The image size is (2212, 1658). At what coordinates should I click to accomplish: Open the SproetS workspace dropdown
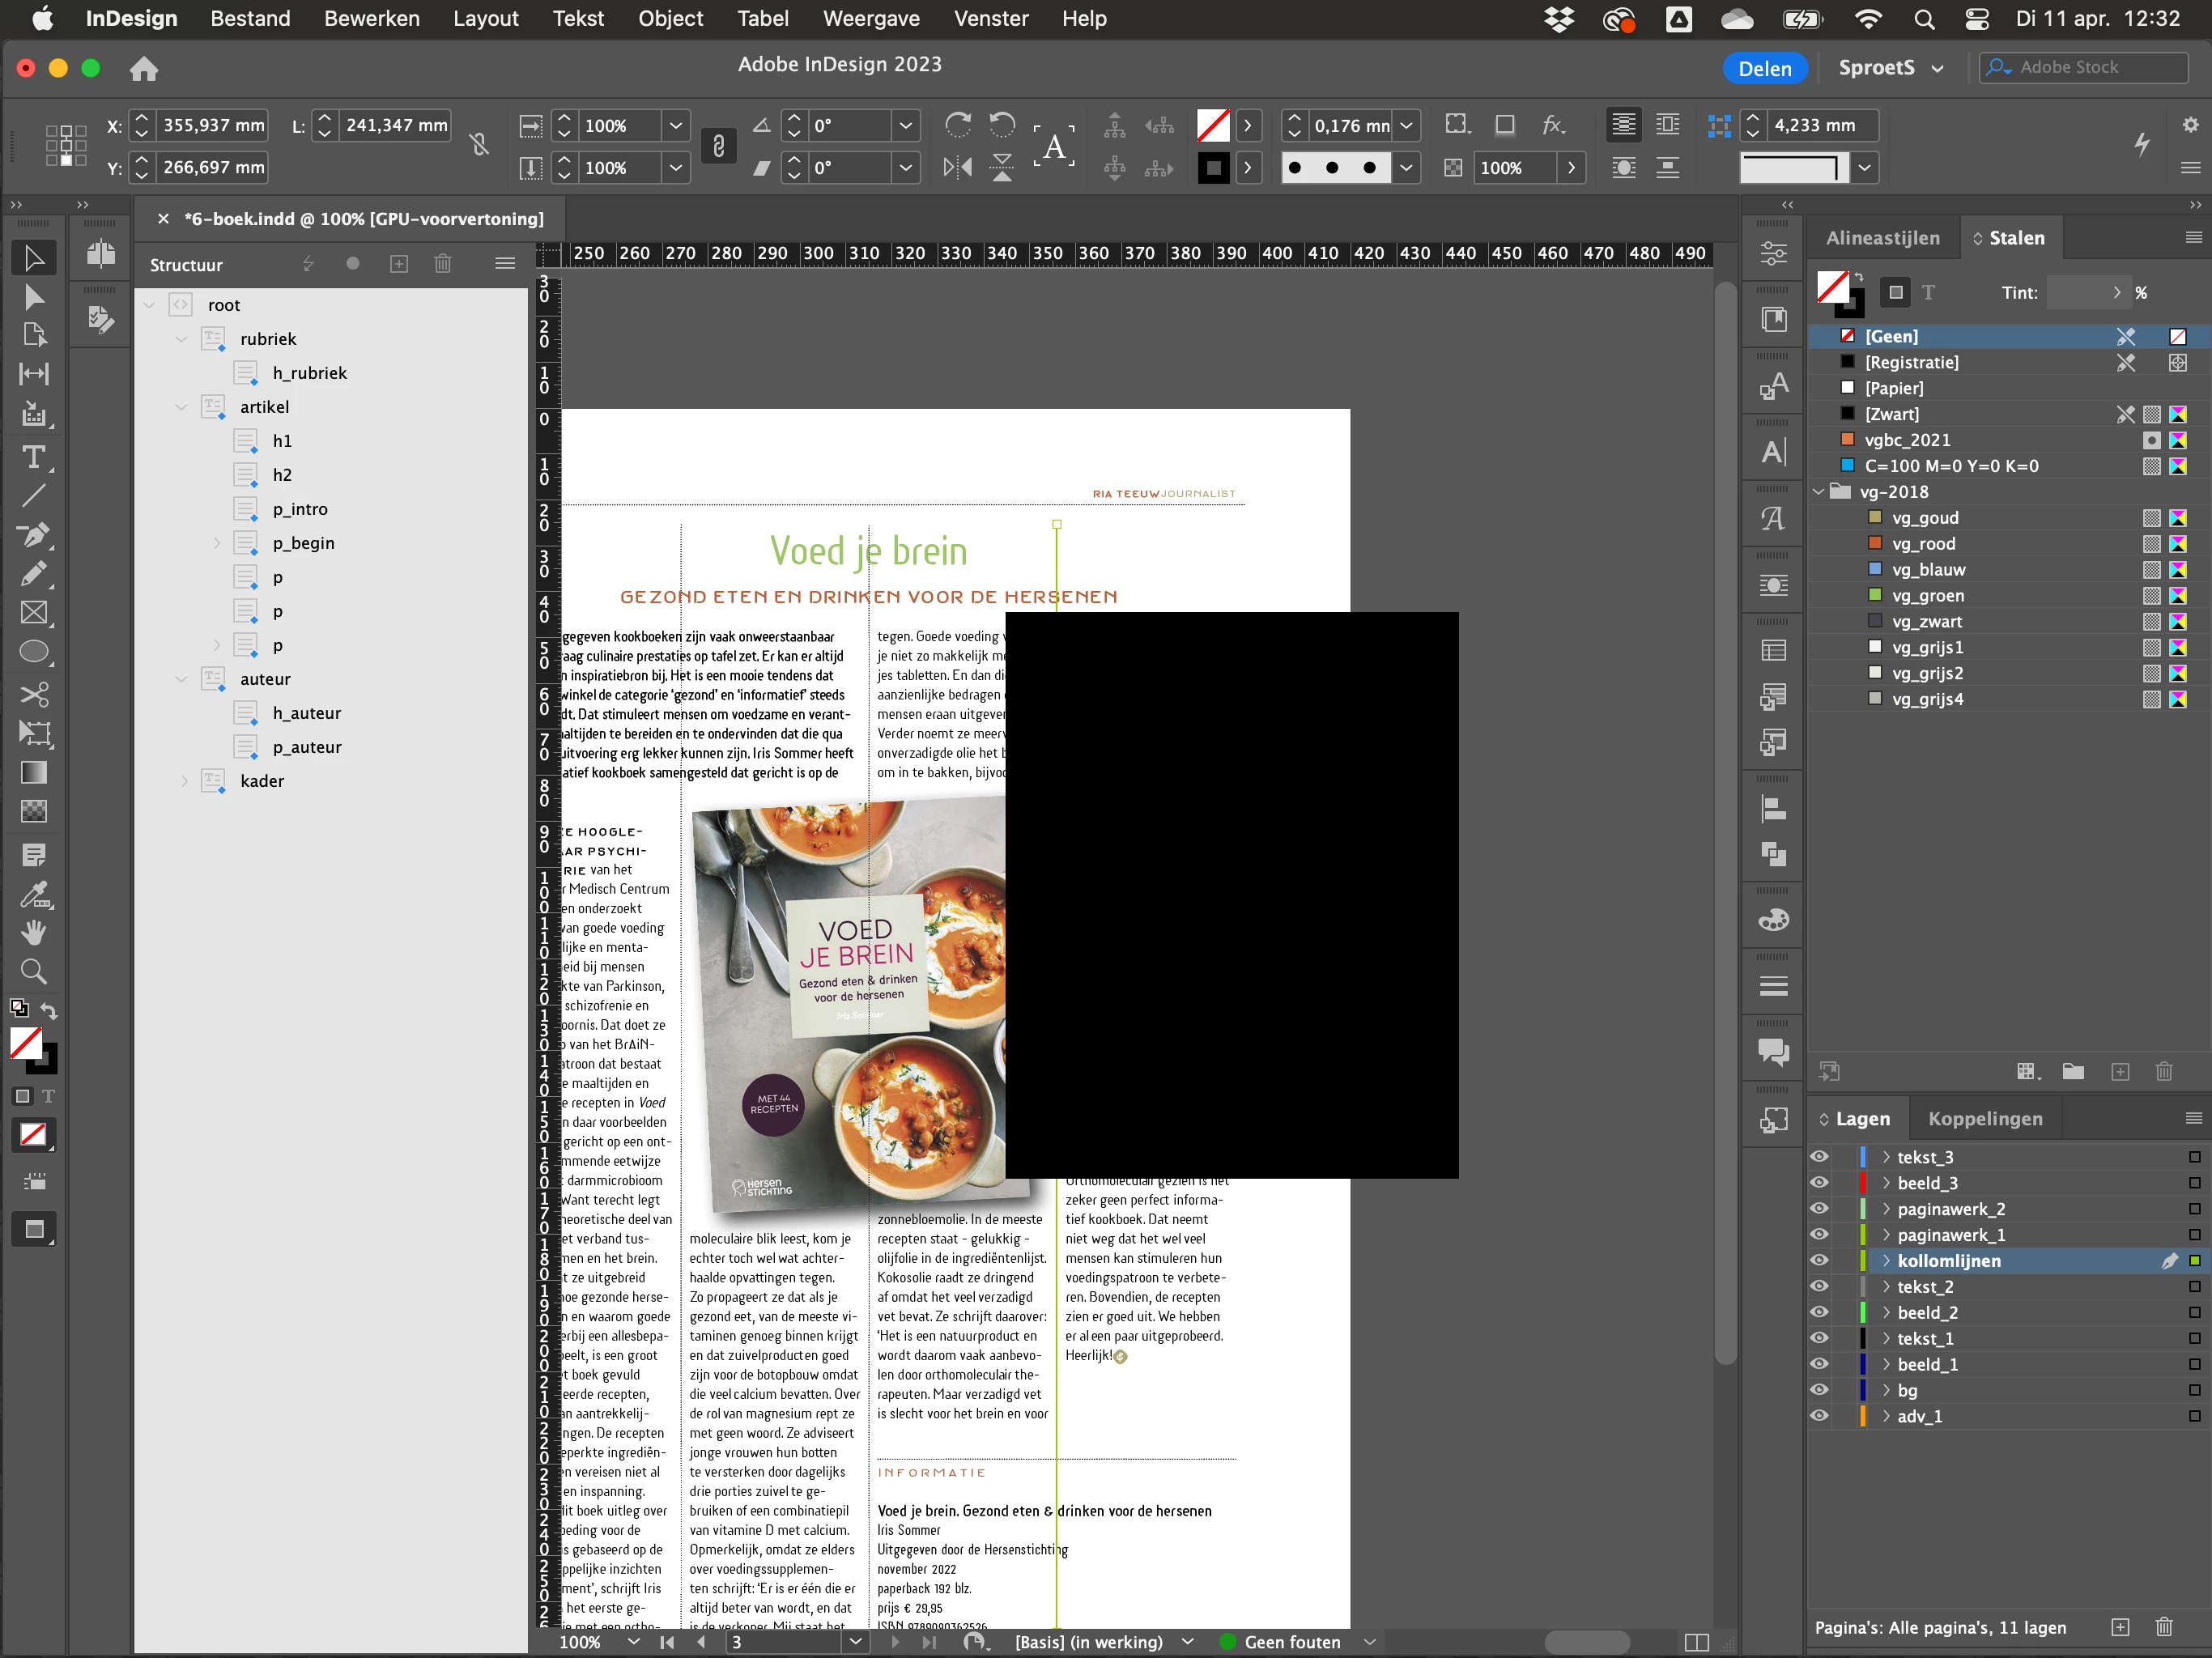click(1890, 68)
